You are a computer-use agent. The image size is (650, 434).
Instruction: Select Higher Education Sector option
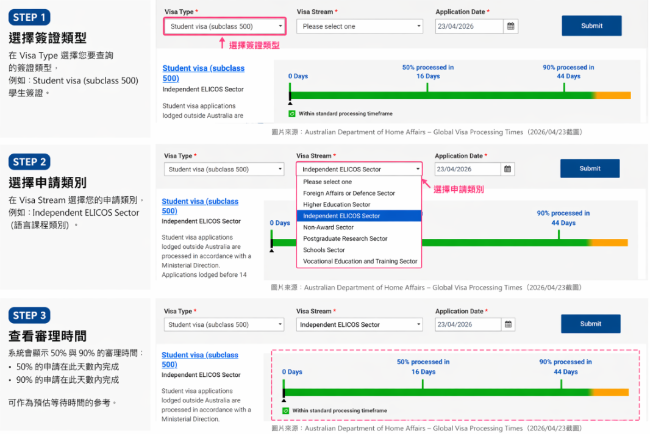pos(359,204)
